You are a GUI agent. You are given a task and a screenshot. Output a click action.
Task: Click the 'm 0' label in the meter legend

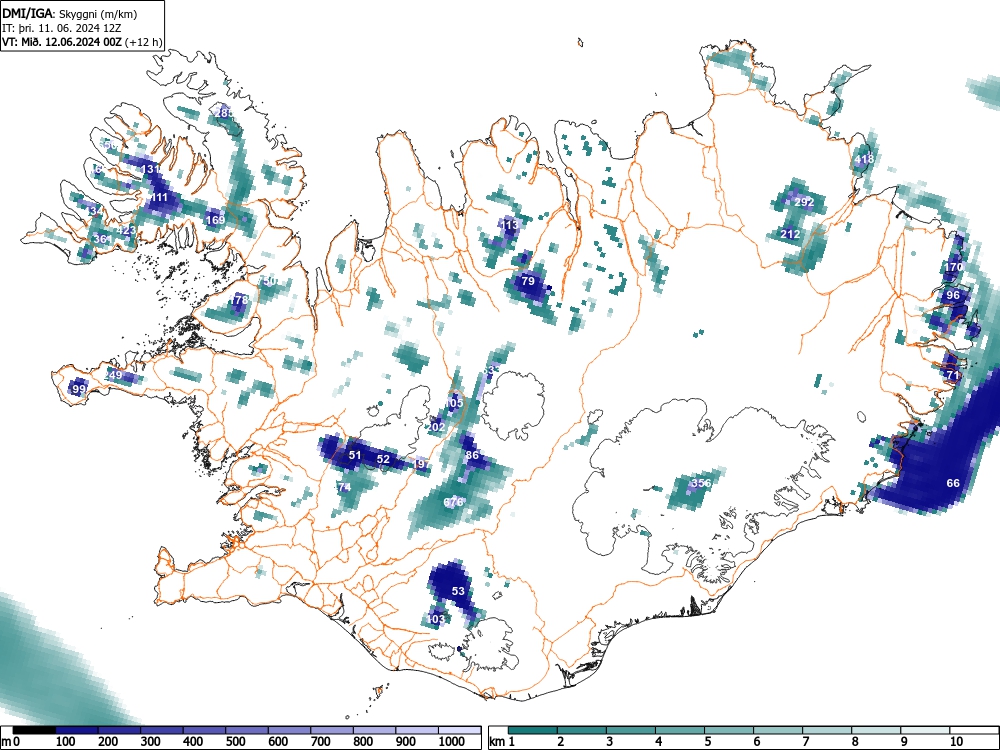click(10, 742)
